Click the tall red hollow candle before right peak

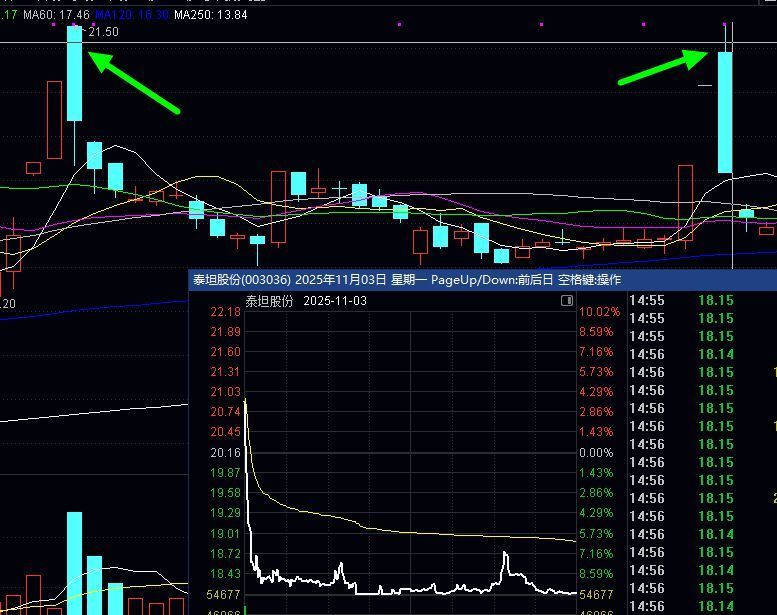(x=685, y=203)
